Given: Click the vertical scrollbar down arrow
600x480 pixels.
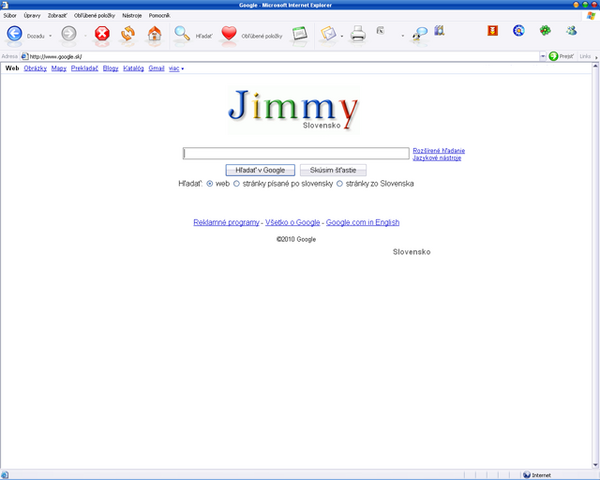Looking at the screenshot, I should (595, 465).
